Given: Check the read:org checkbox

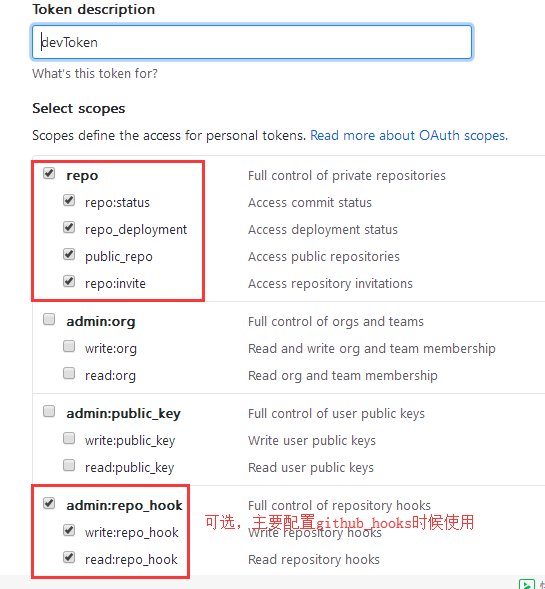Looking at the screenshot, I should 69,373.
